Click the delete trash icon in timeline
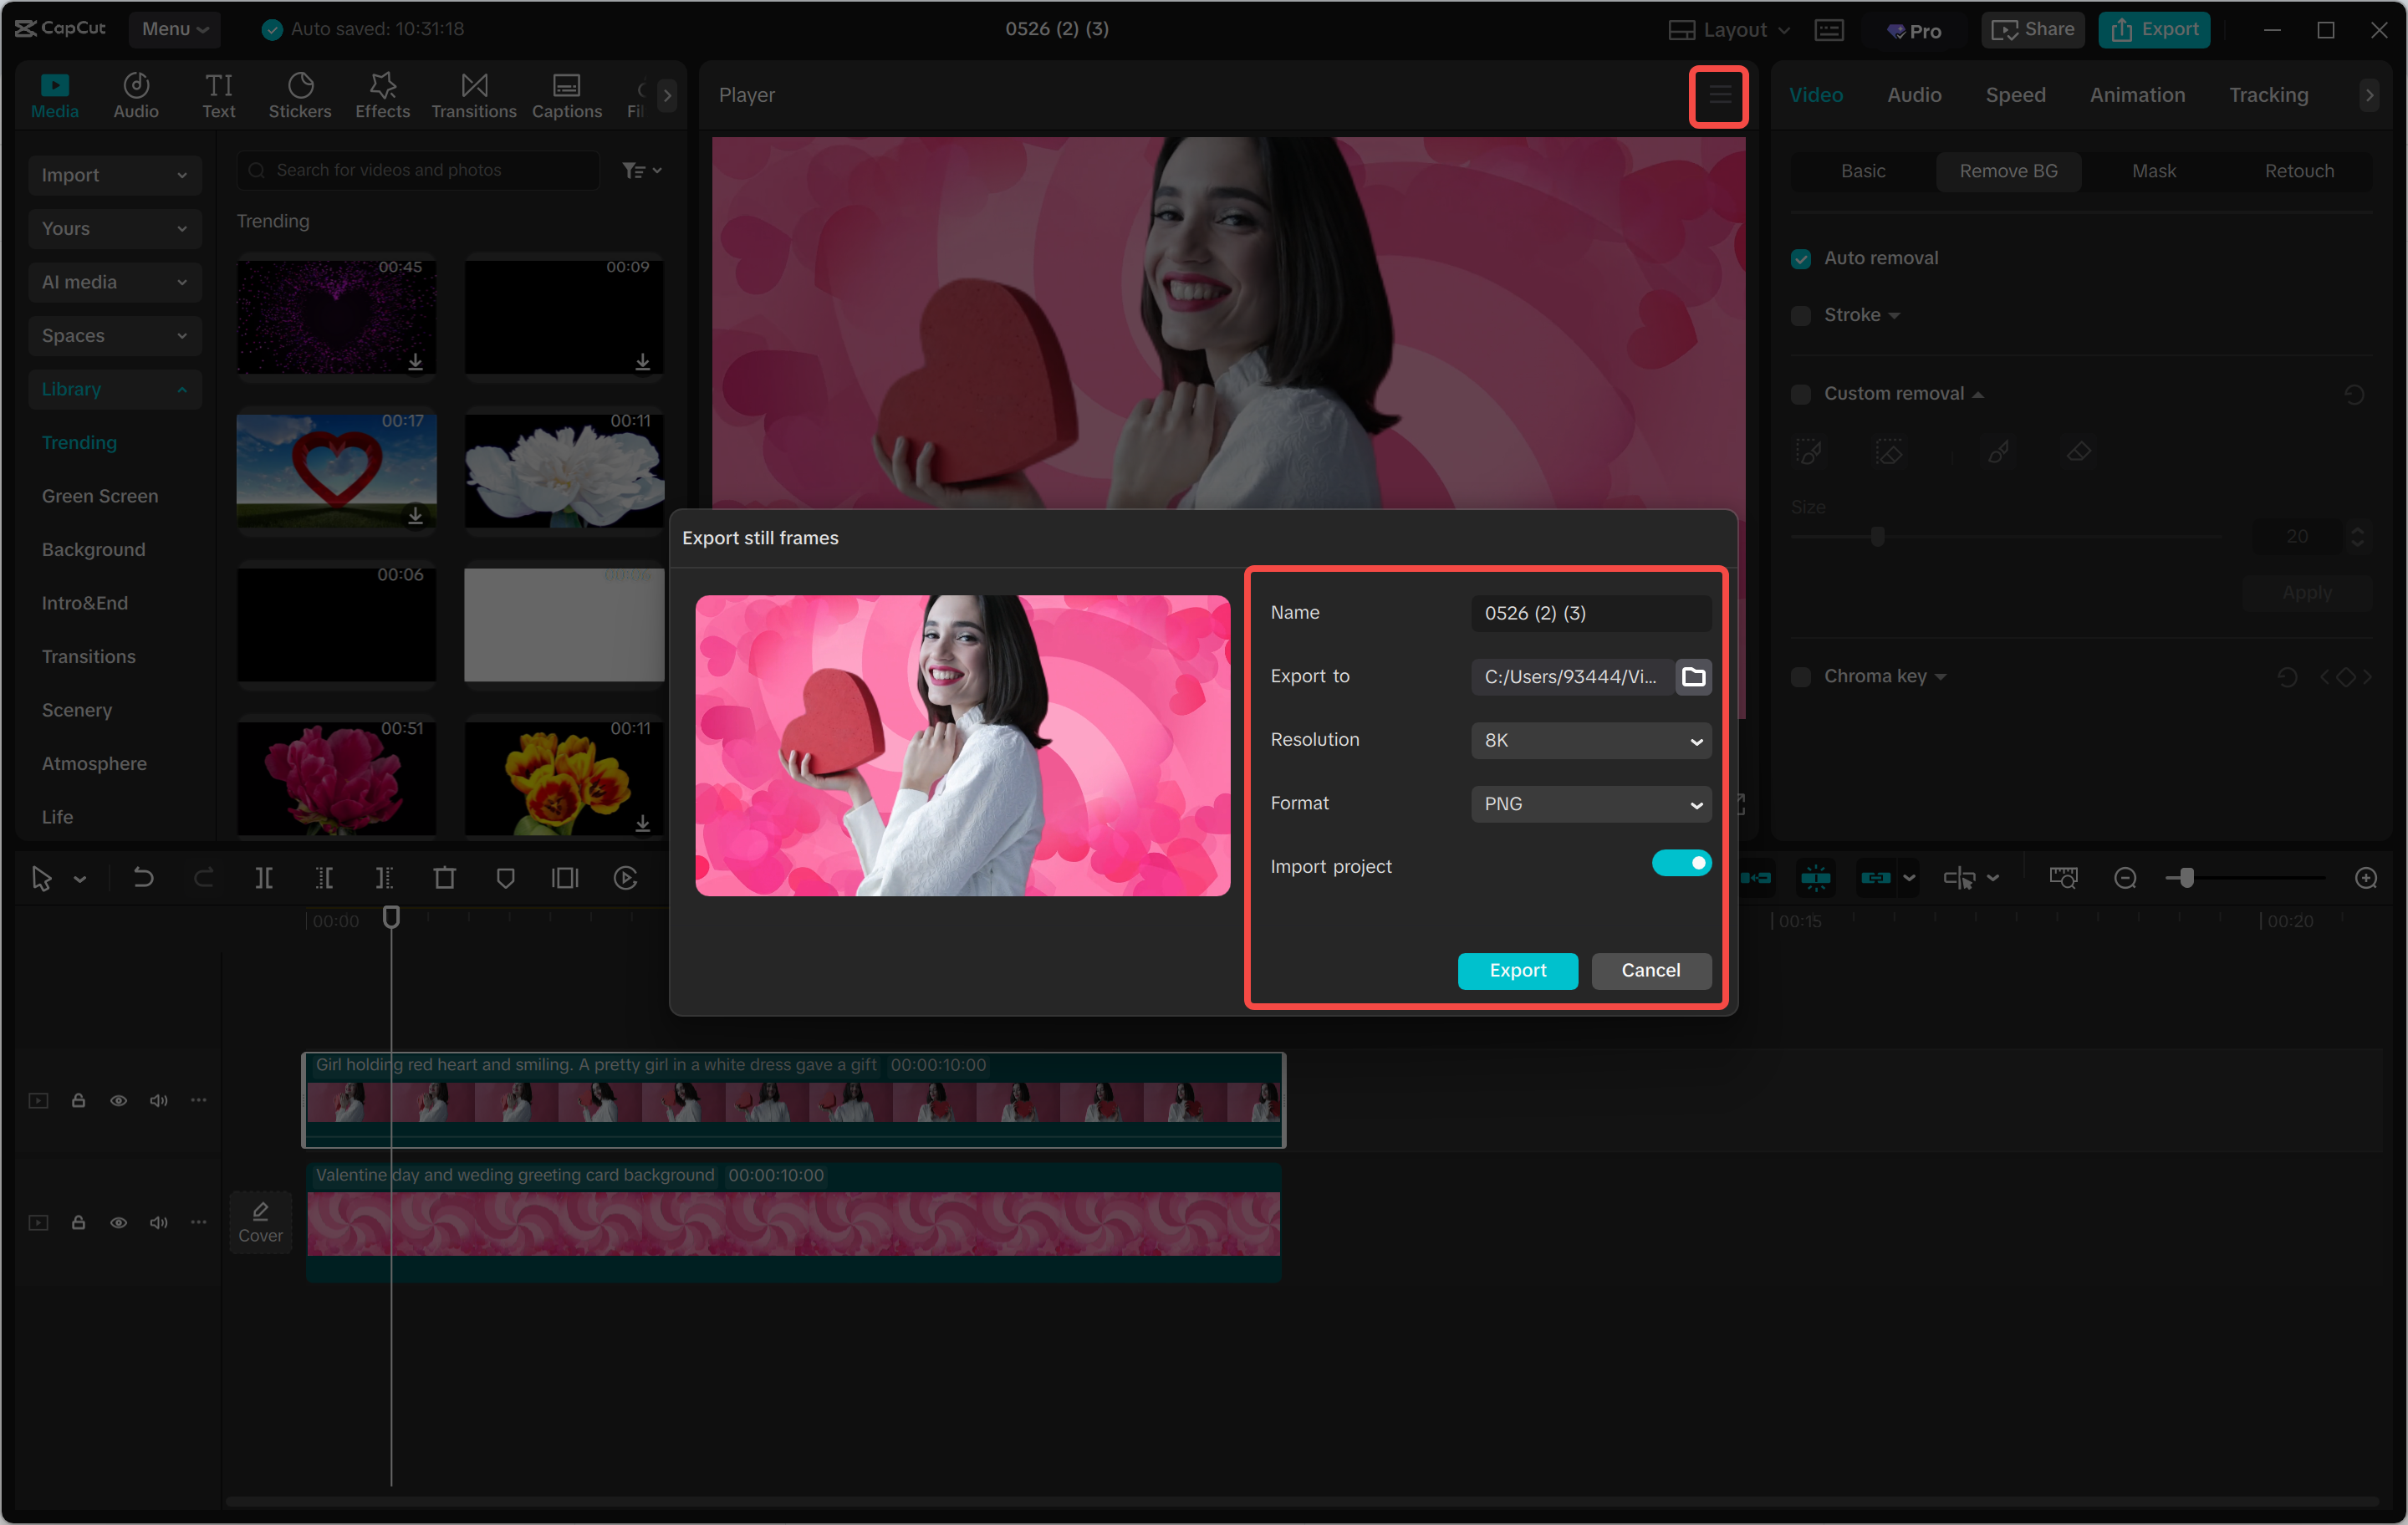This screenshot has width=2408, height=1525. (444, 878)
